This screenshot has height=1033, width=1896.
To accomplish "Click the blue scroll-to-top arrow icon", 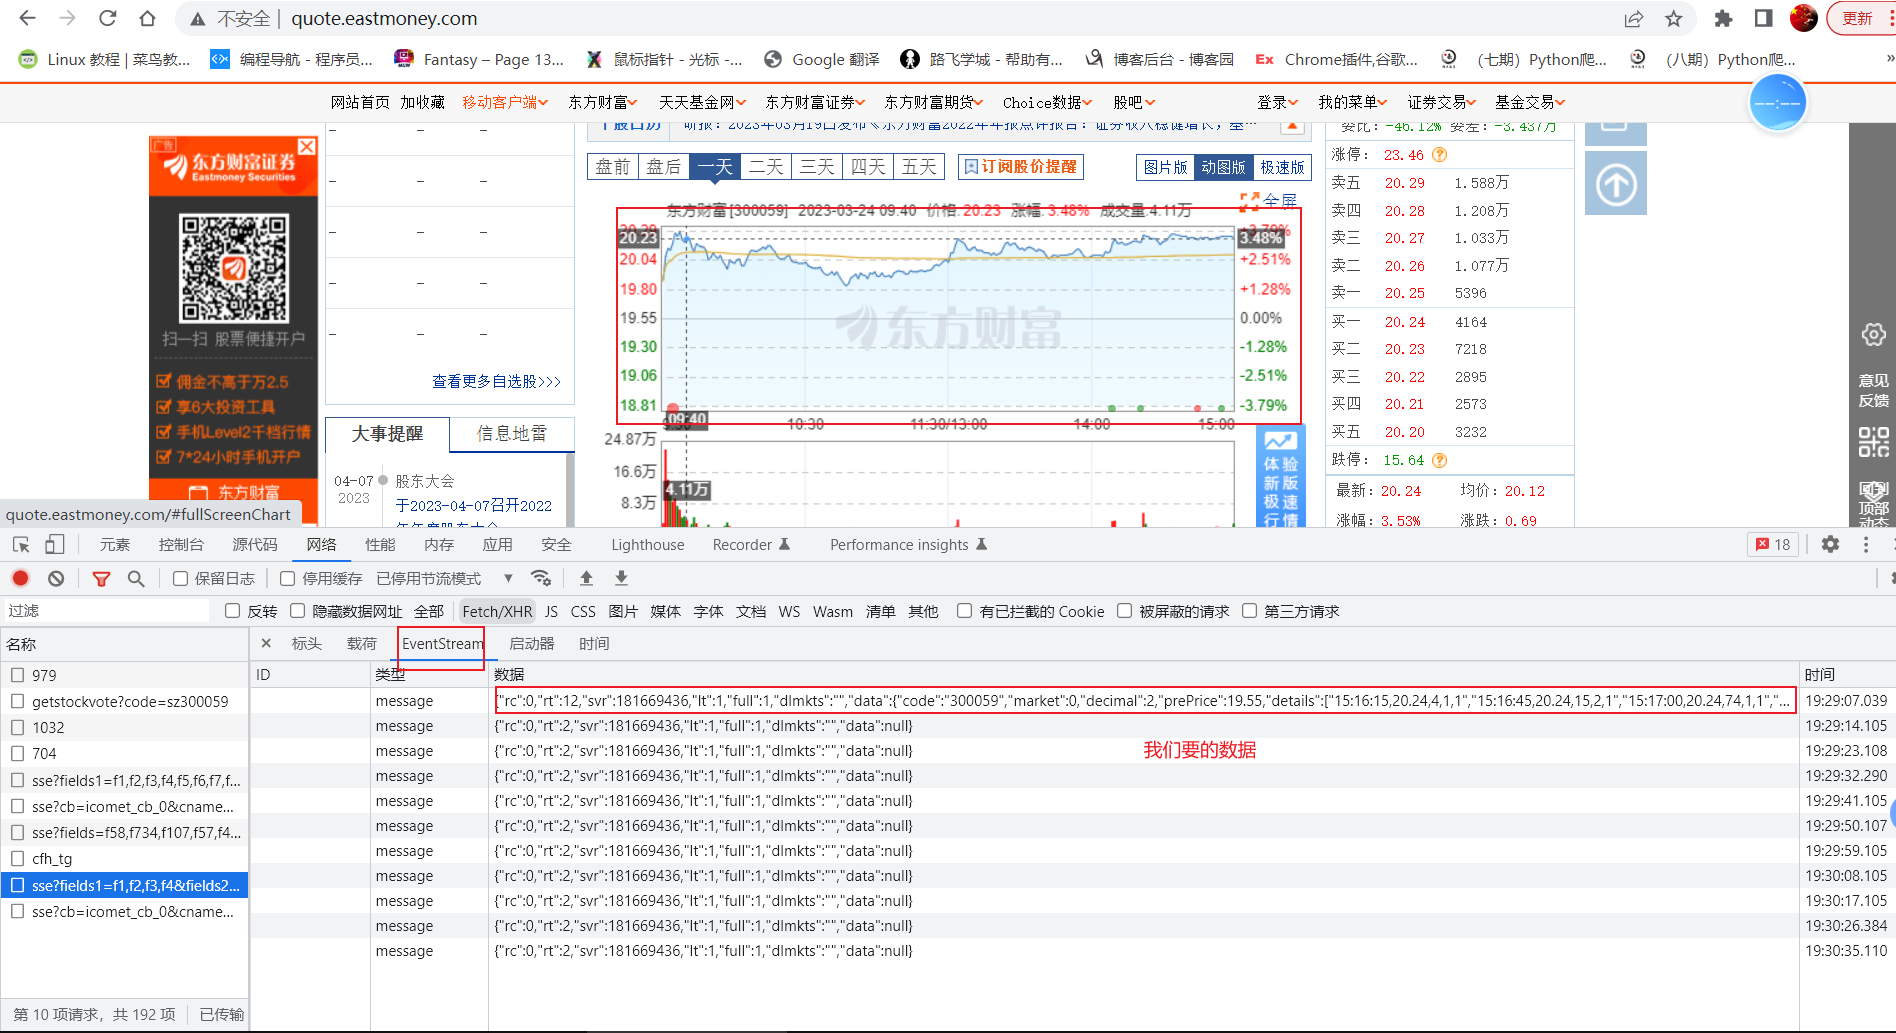I will click(1616, 183).
